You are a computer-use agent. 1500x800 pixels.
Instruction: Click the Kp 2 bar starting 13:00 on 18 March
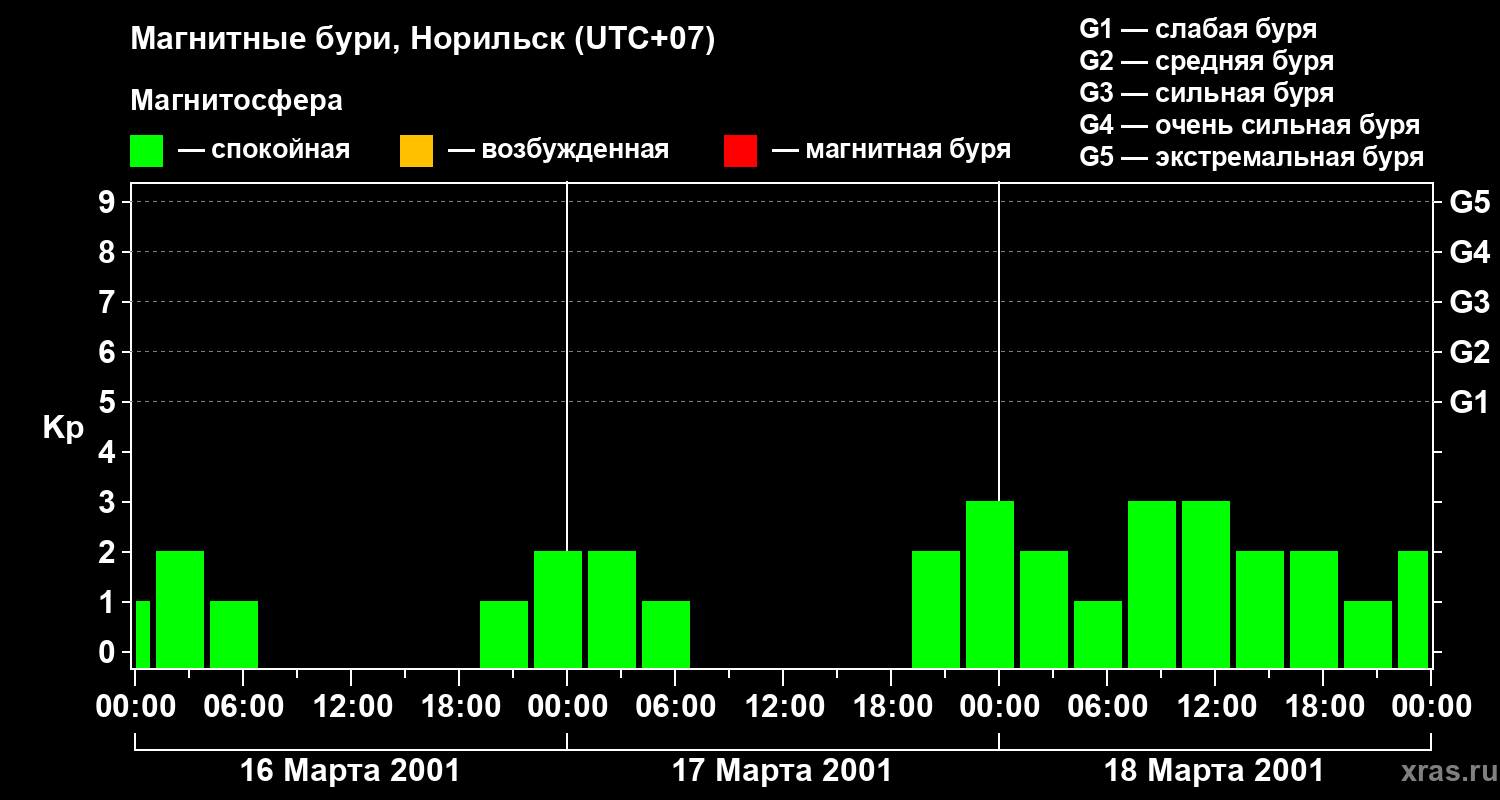point(1260,609)
